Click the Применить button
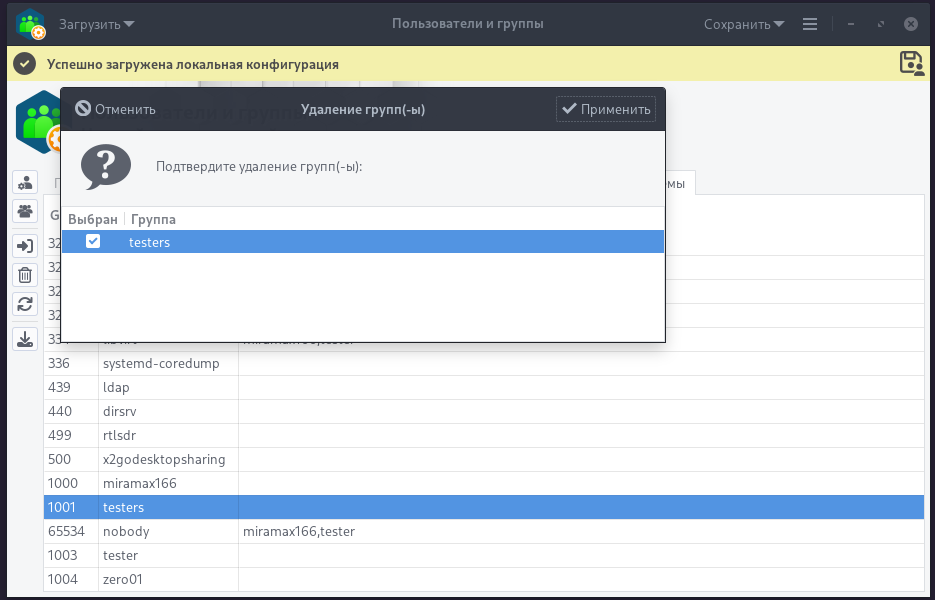 point(606,109)
